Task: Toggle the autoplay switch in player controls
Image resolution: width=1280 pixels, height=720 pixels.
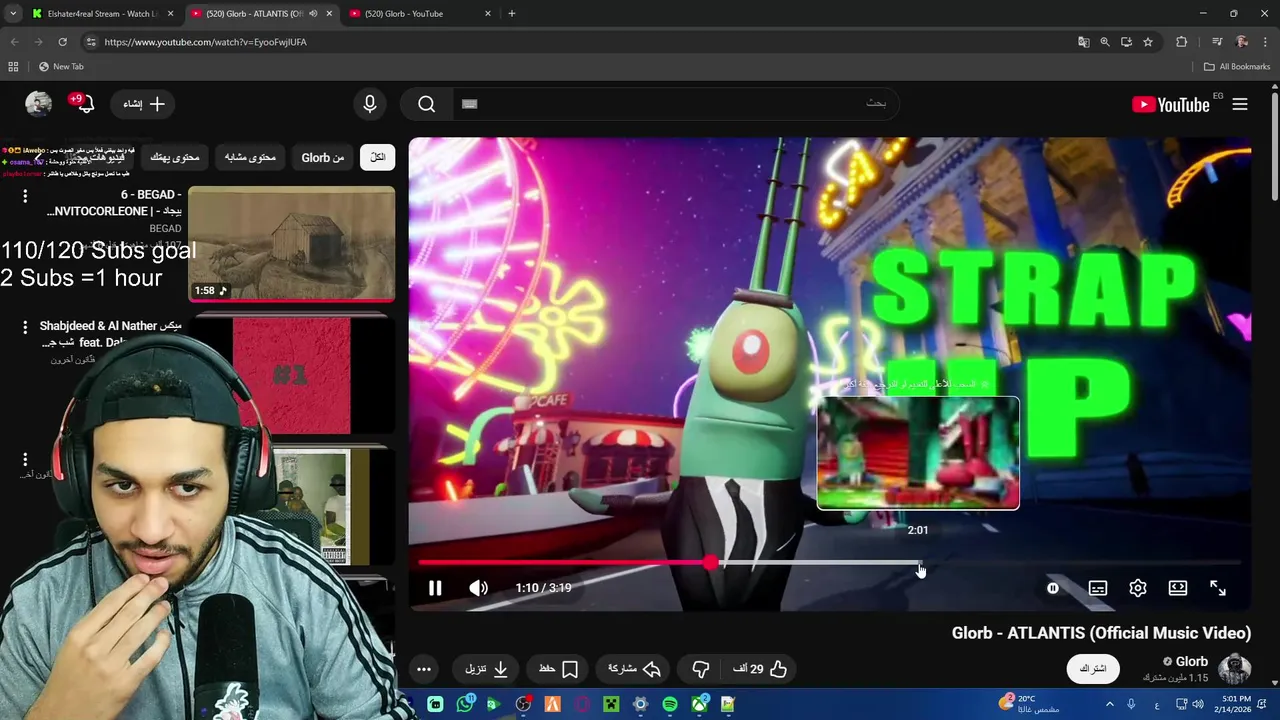Action: point(1053,588)
